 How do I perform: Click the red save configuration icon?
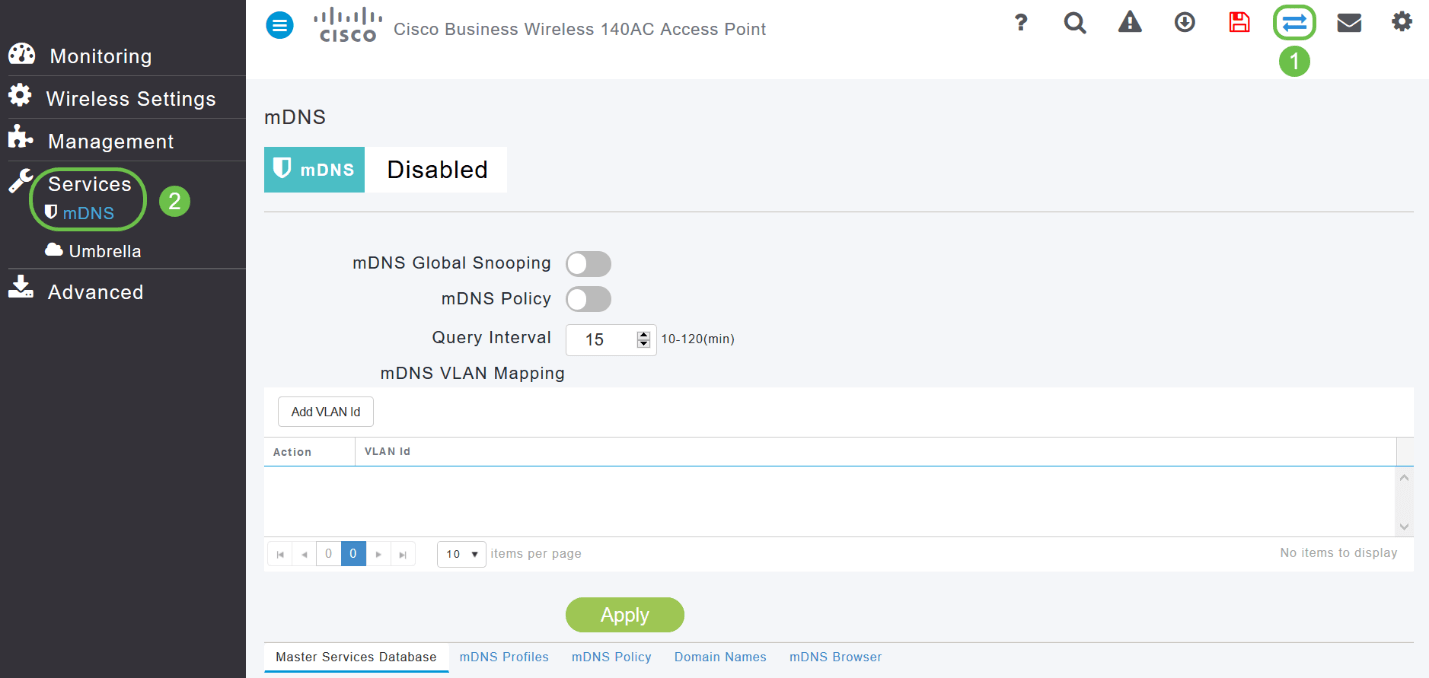click(x=1239, y=22)
